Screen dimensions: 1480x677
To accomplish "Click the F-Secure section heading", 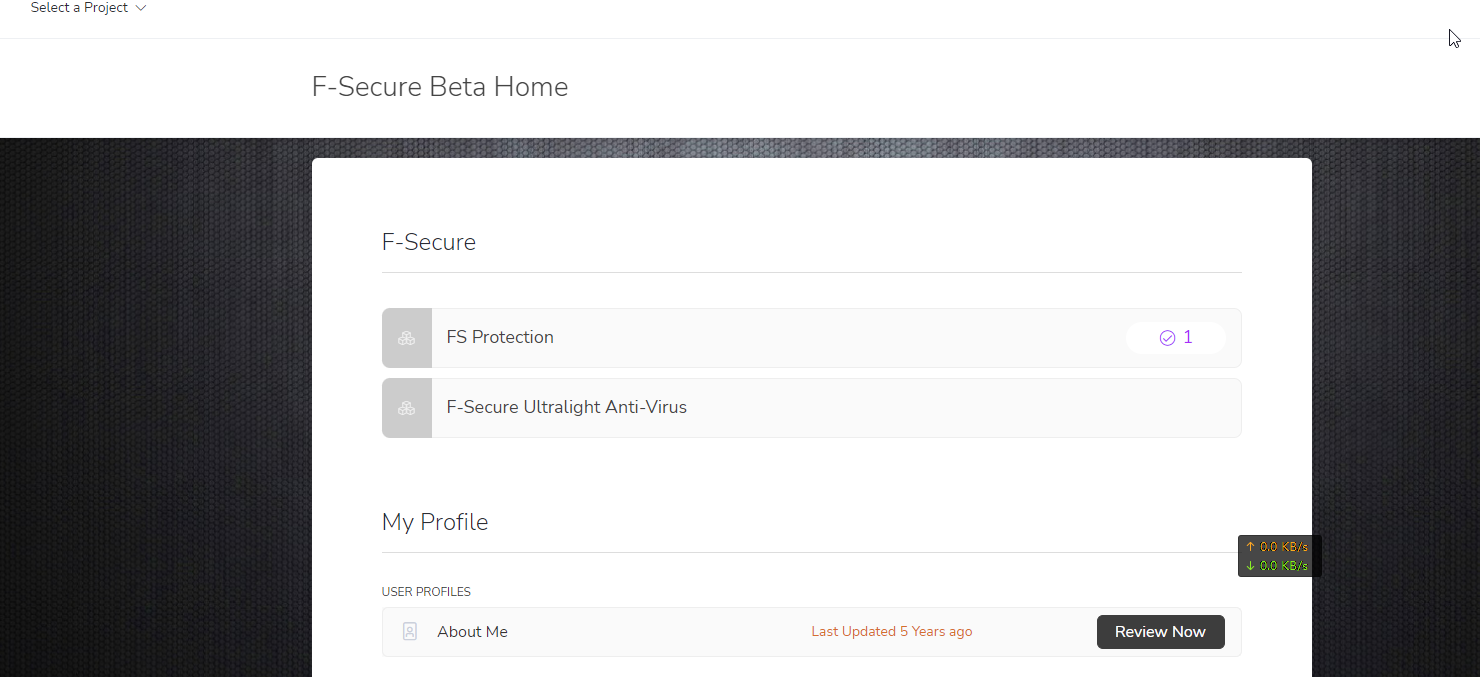I will click(x=429, y=242).
